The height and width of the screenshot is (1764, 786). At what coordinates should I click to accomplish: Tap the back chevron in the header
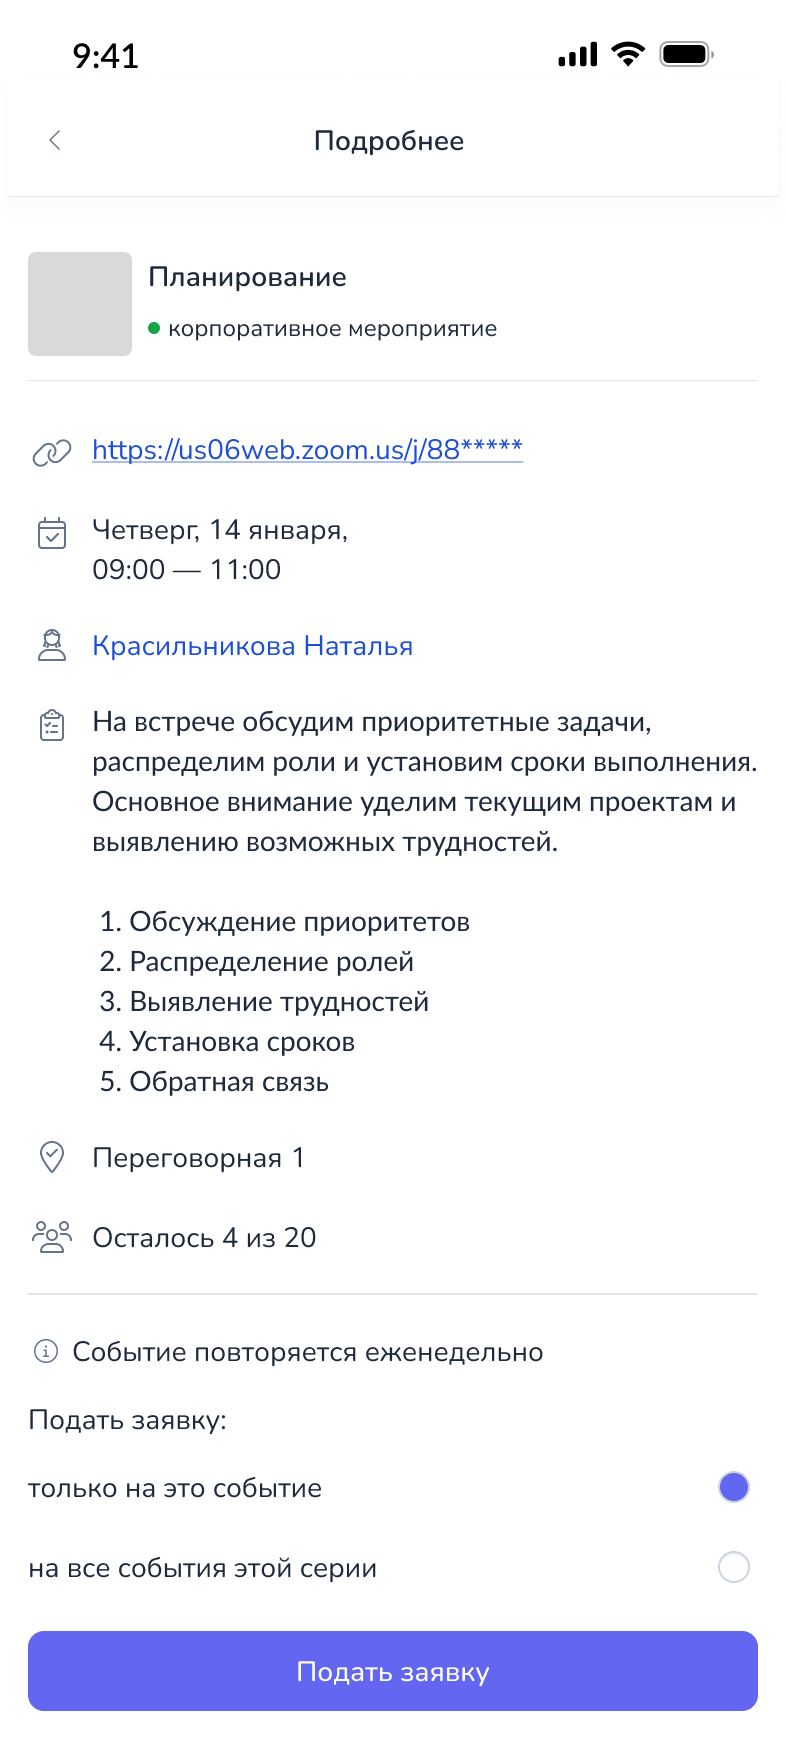(x=54, y=140)
